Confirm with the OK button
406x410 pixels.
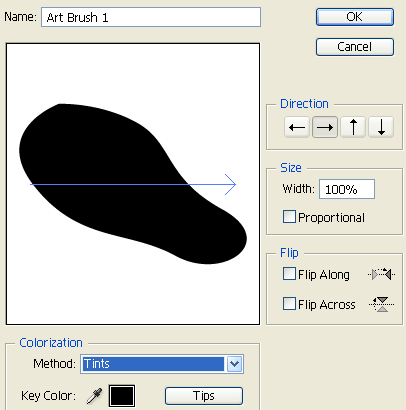coord(355,17)
